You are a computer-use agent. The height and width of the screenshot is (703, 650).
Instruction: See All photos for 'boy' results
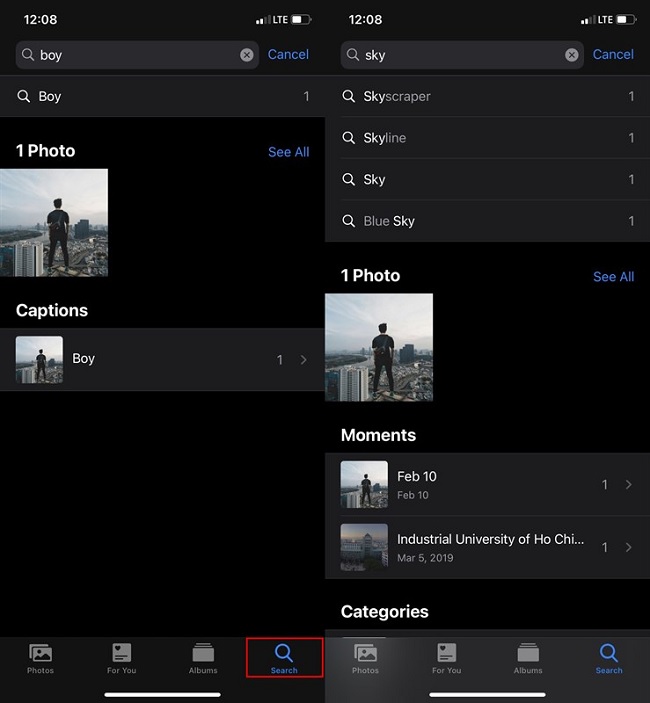point(289,152)
